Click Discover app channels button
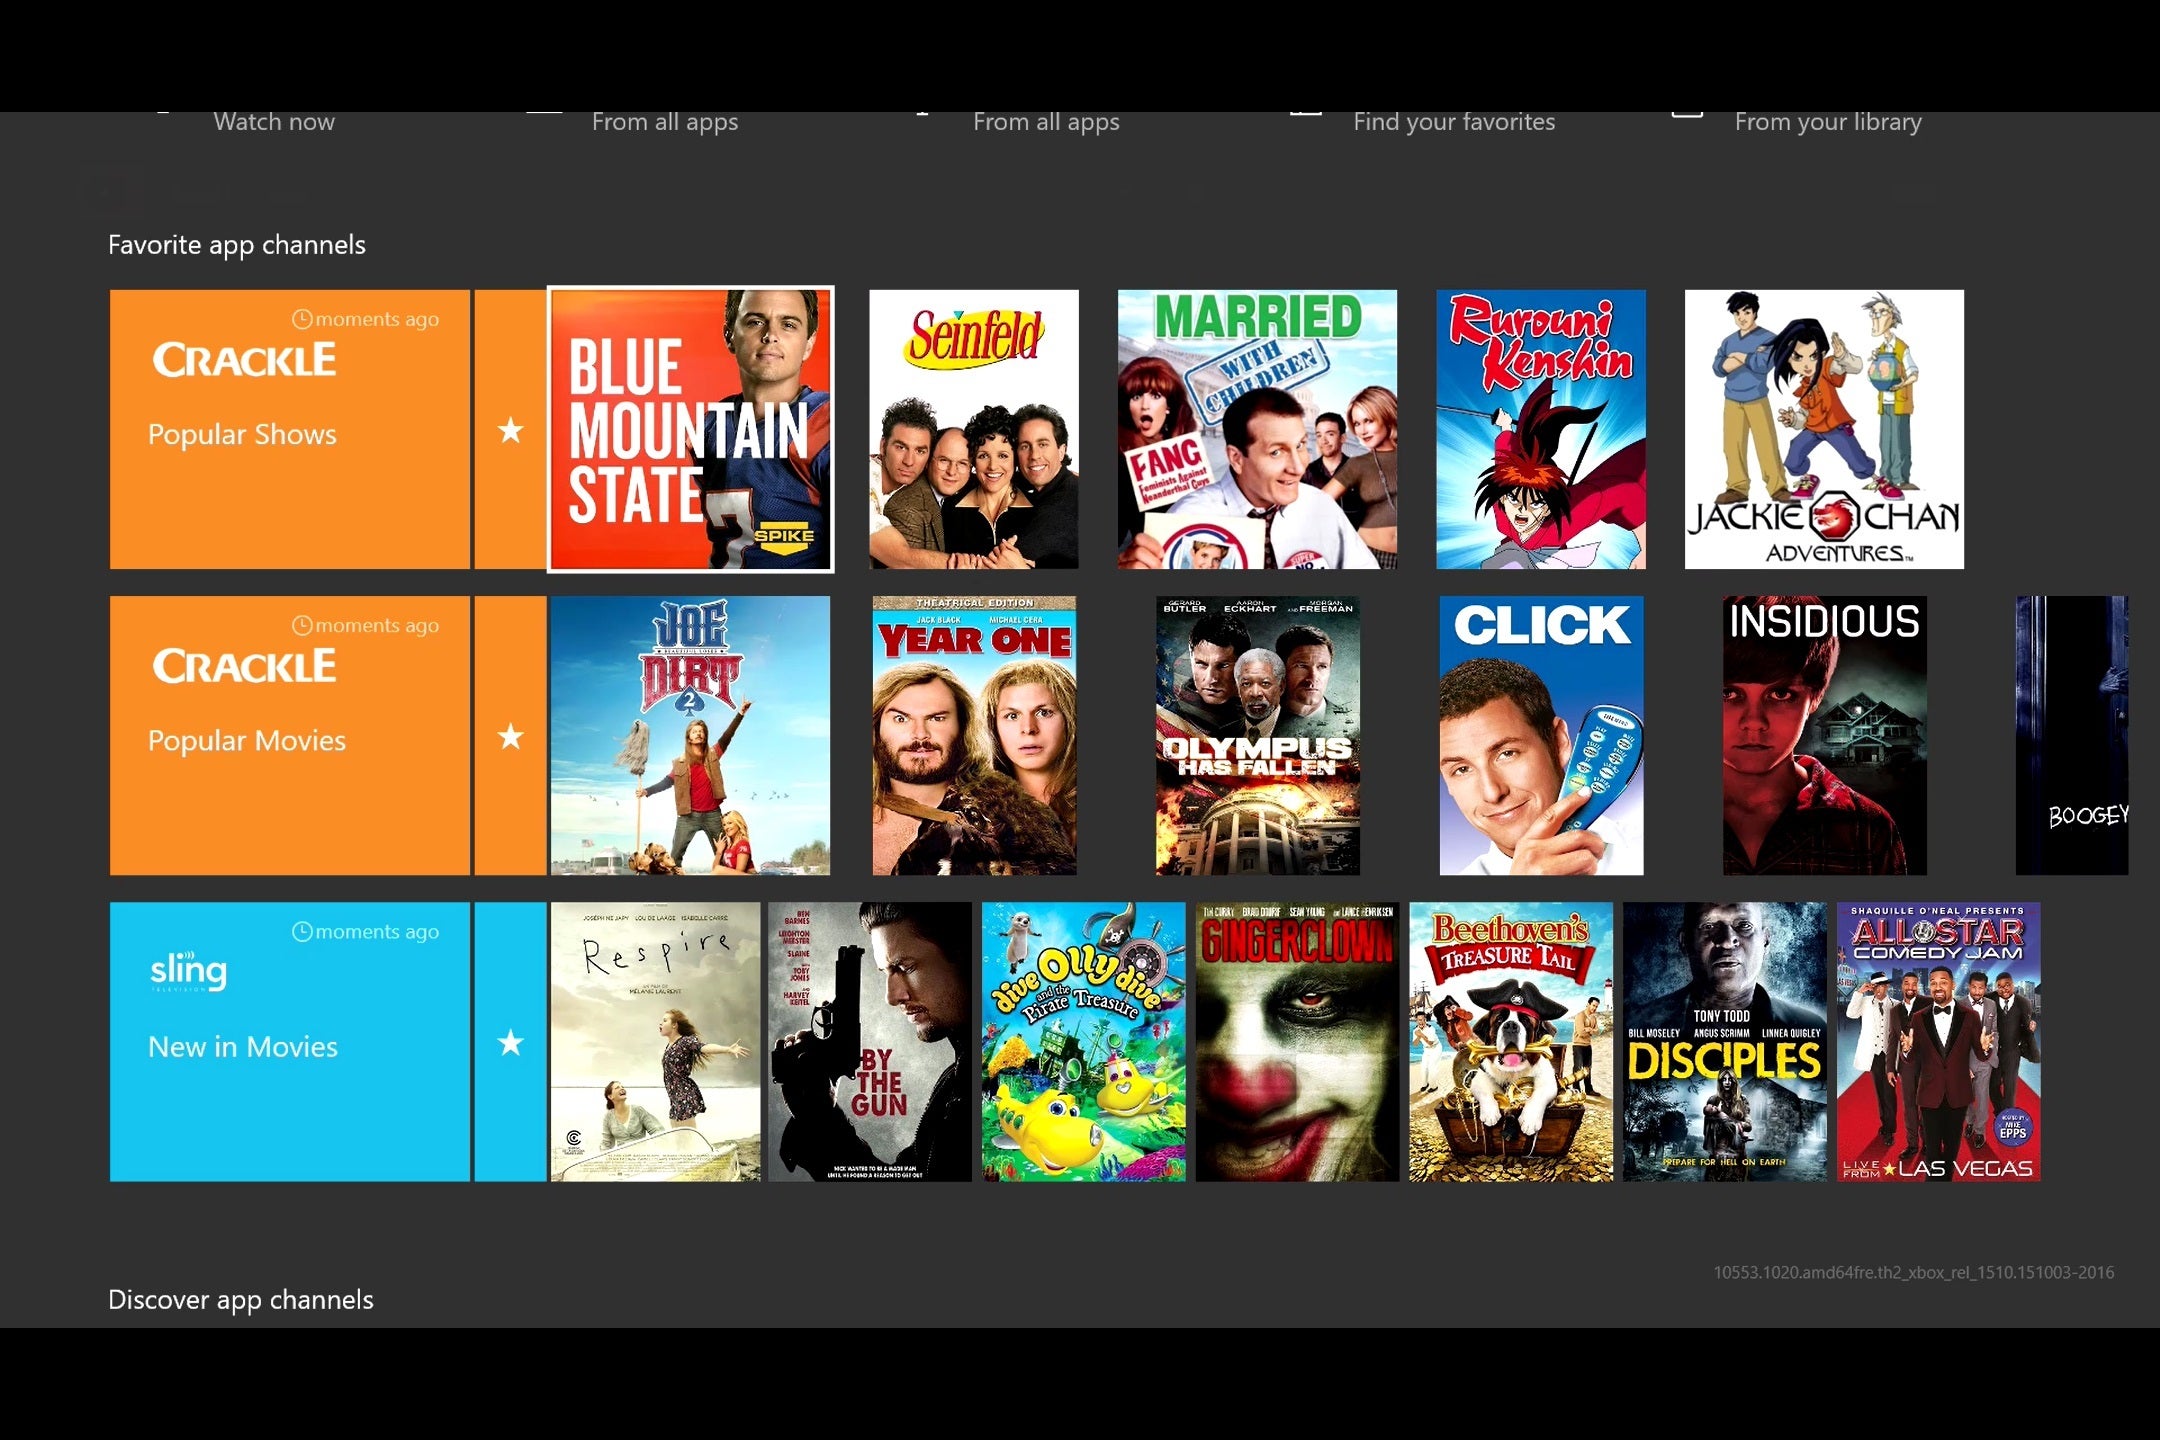Screen dimensions: 2160x1440 coord(239,1300)
